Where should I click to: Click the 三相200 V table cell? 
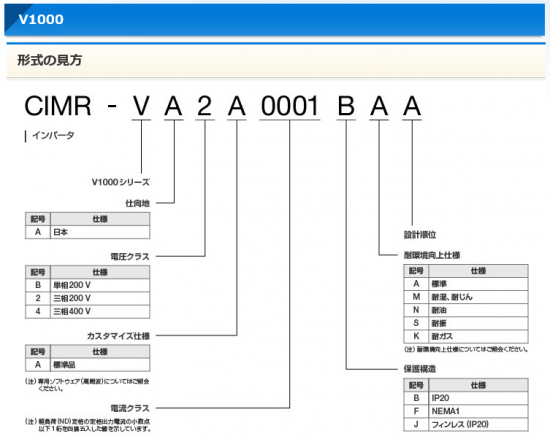click(100, 298)
